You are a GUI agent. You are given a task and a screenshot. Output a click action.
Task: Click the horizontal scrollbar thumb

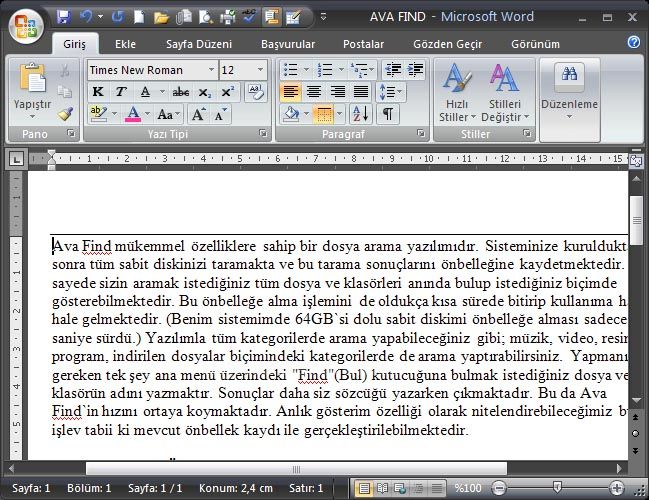[296, 469]
